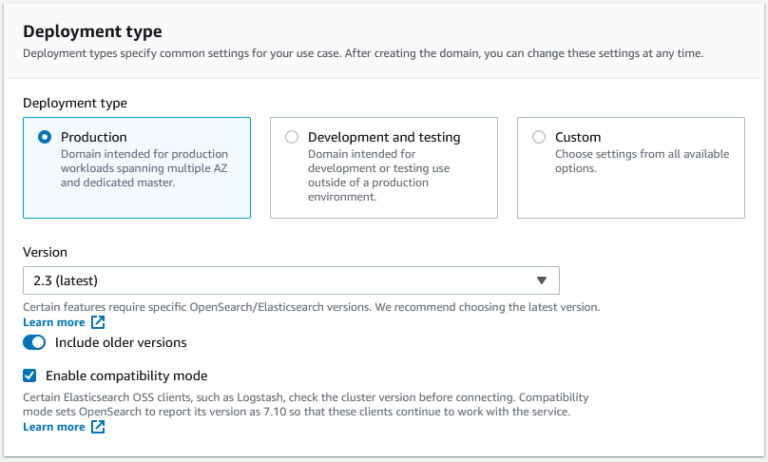The width and height of the screenshot is (768, 462).
Task: Open external link icon under compatibility mode text
Action: point(98,427)
